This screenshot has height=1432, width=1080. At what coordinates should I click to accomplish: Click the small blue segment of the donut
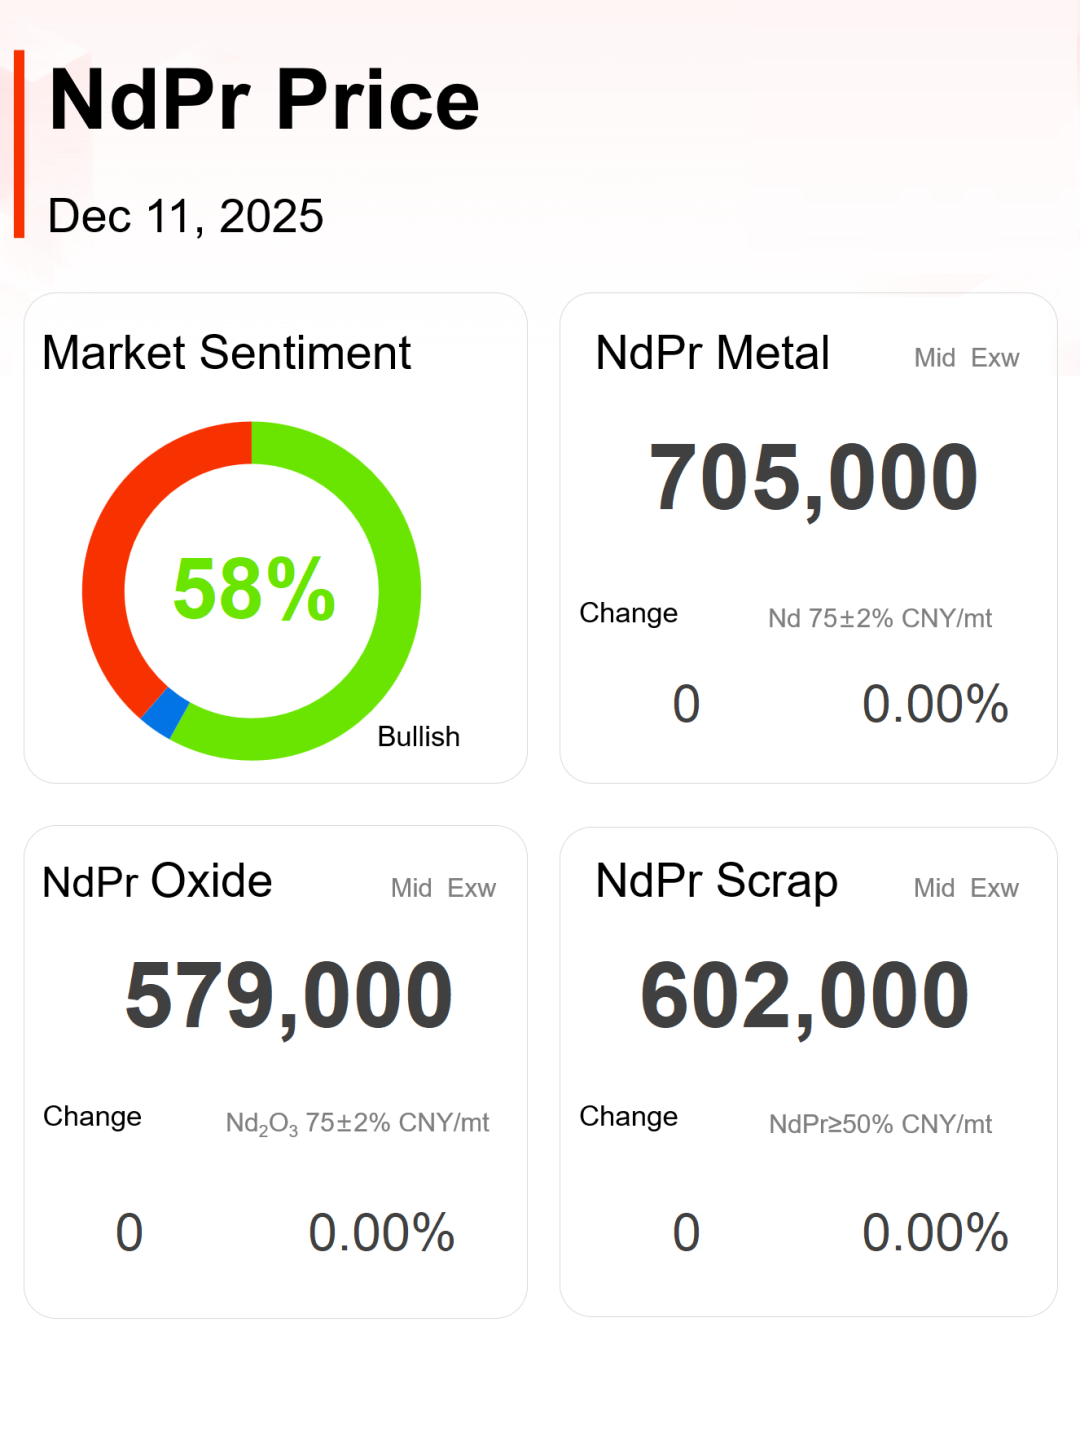(x=165, y=712)
